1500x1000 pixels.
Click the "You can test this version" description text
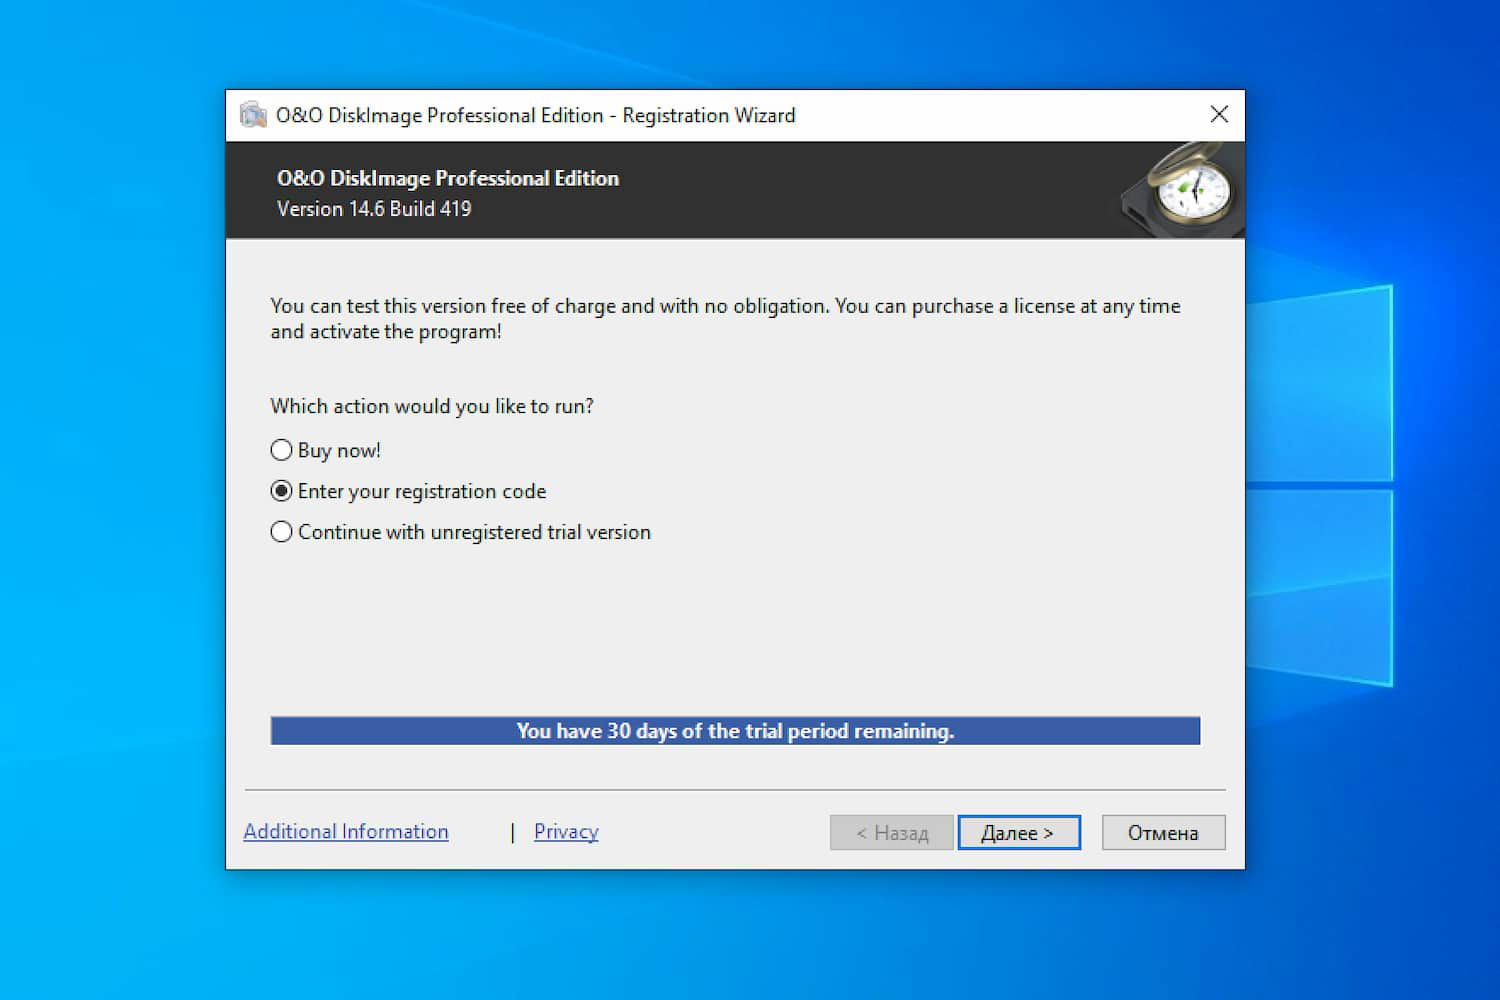coord(725,318)
